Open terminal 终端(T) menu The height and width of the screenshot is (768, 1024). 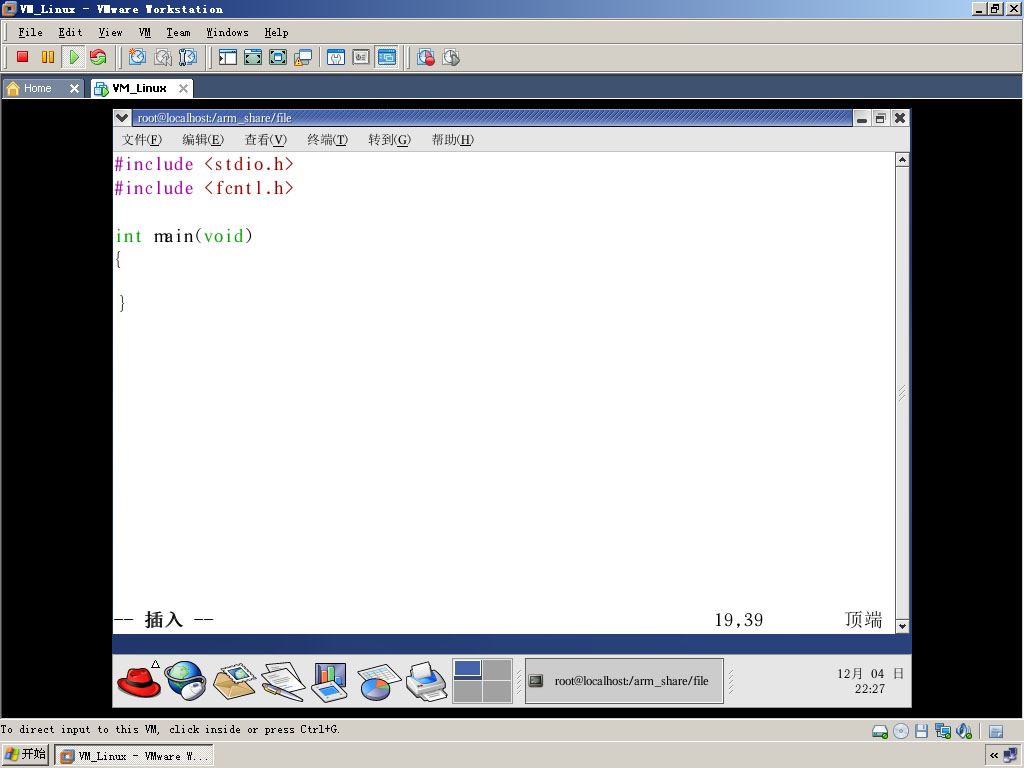pos(328,139)
